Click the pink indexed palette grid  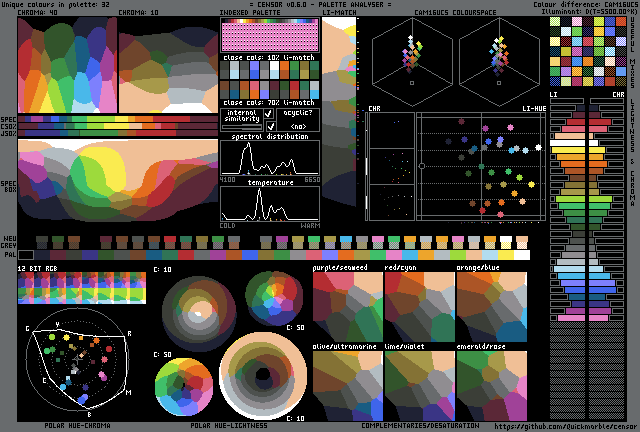pyautogui.click(x=270, y=36)
